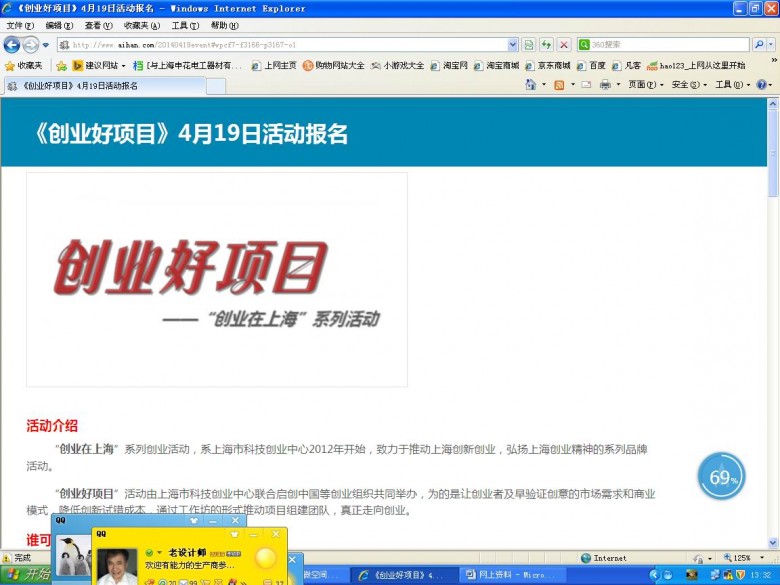Open the 收藏夹(A) menu
This screenshot has width=780, height=585.
[142, 25]
